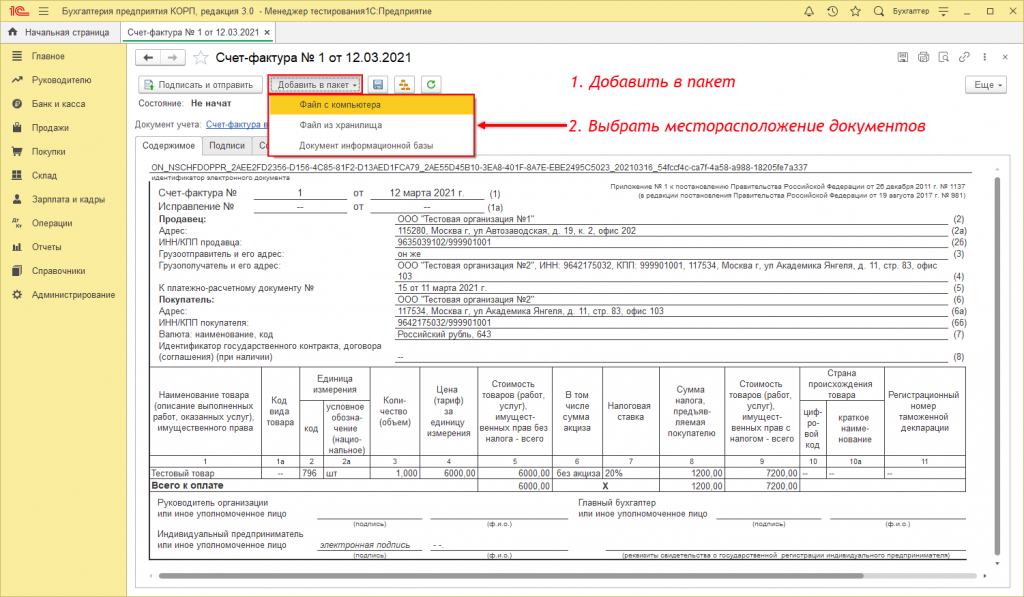Open notifications via the bell icon

pyautogui.click(x=810, y=11)
